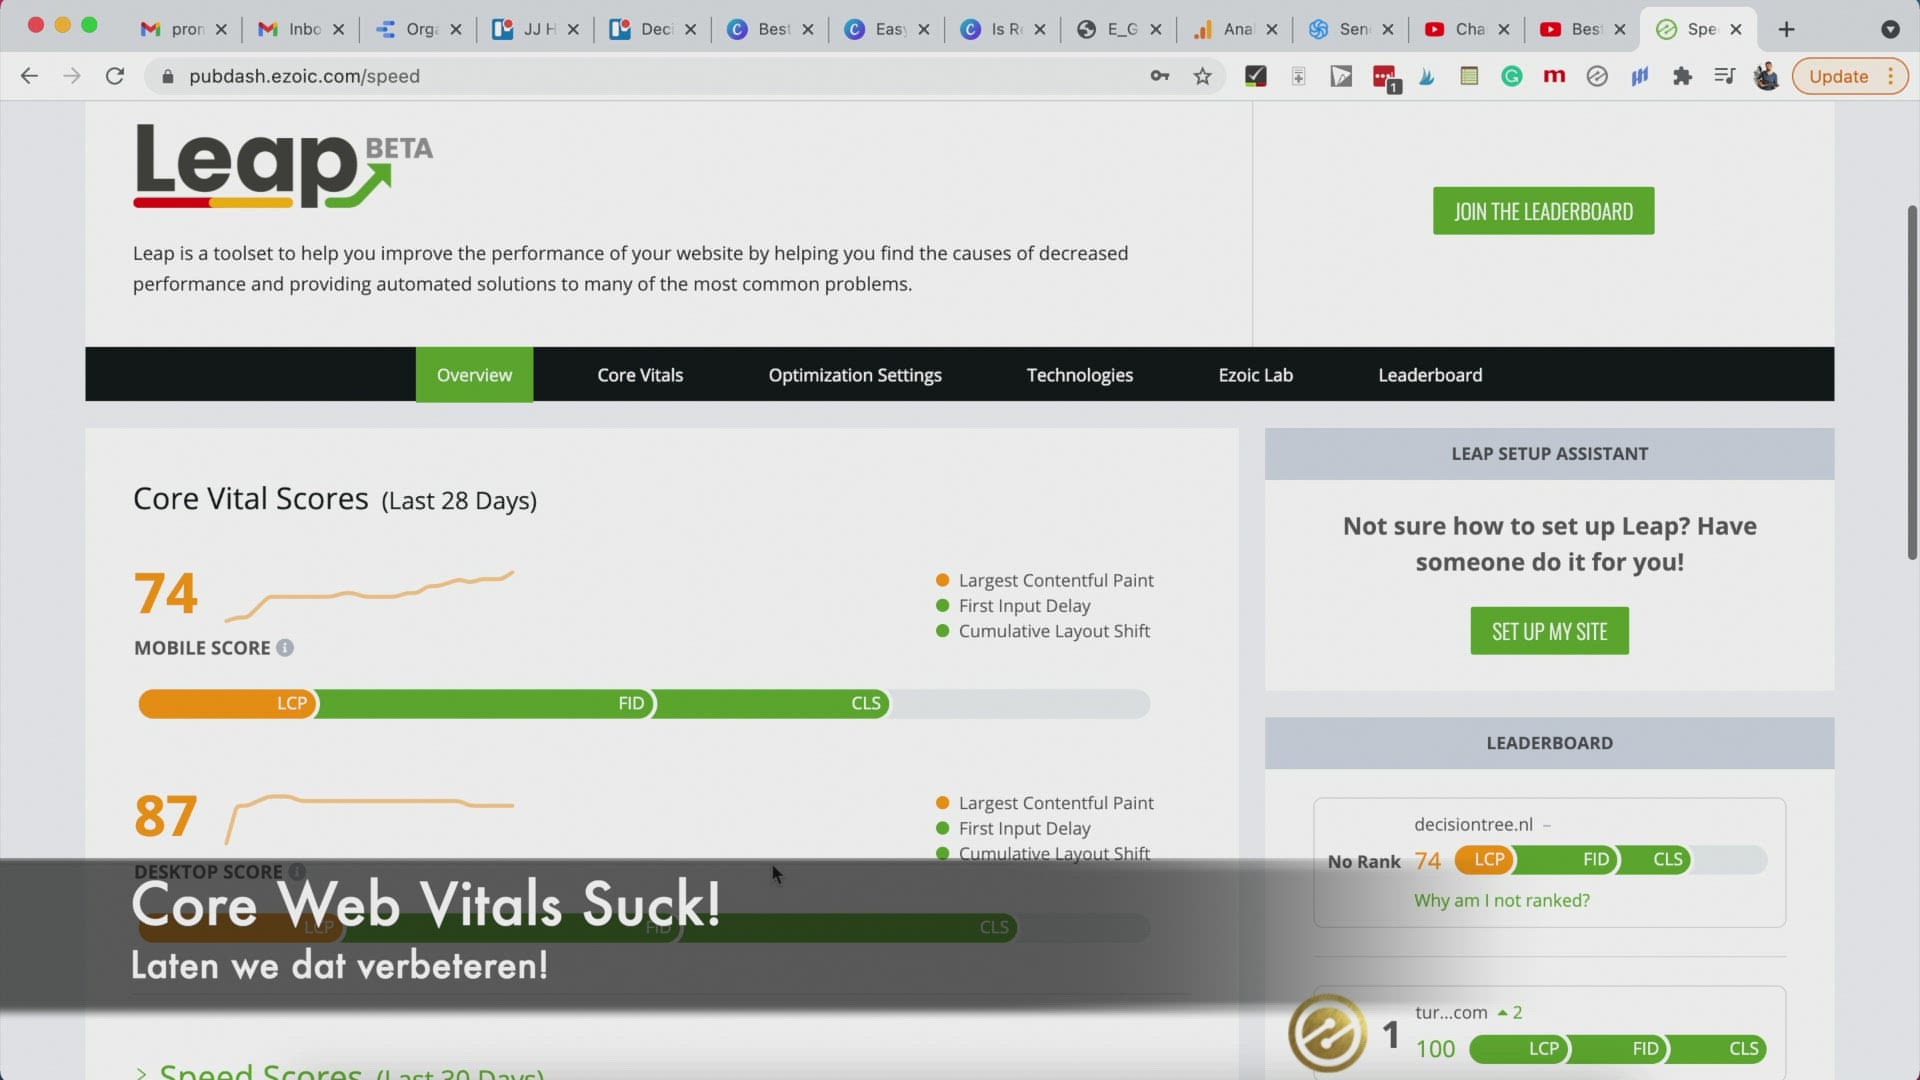Click the blue bars extension icon
This screenshot has width=1920, height=1080.
coord(1639,76)
